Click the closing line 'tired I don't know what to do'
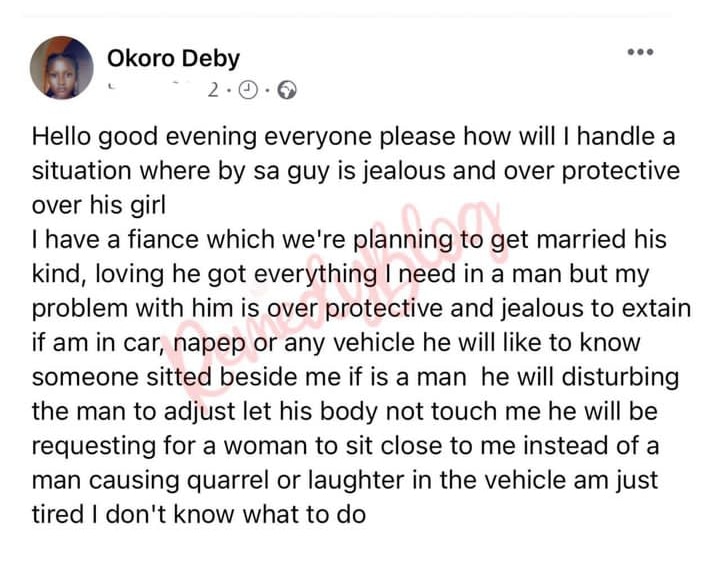This screenshot has width=720, height=582. pos(199,514)
